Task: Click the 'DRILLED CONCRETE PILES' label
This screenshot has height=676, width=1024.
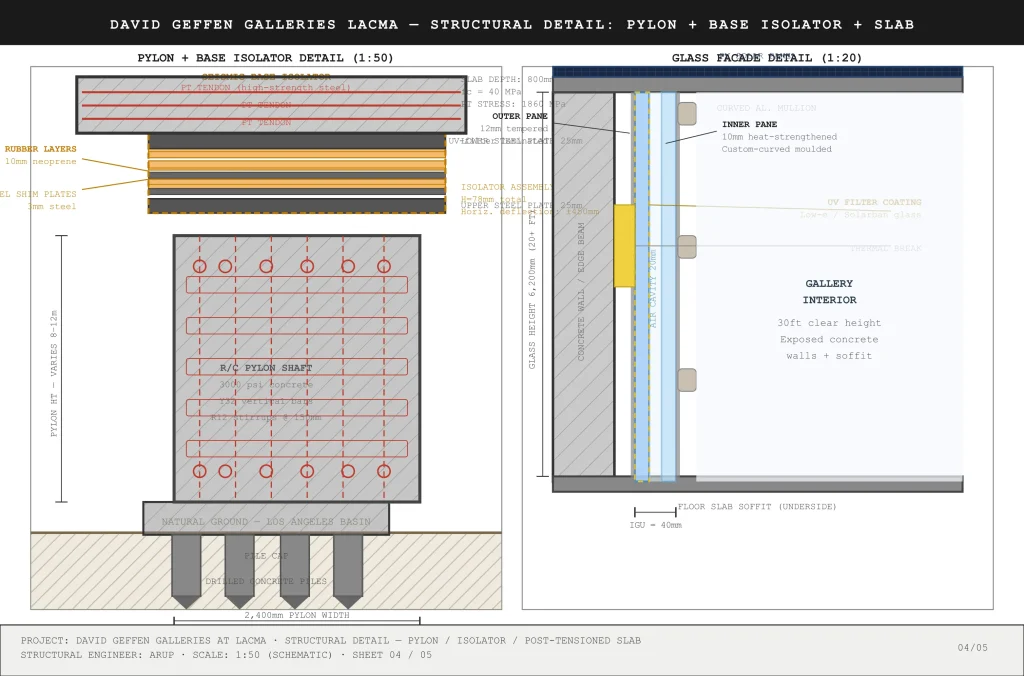Action: (266, 581)
